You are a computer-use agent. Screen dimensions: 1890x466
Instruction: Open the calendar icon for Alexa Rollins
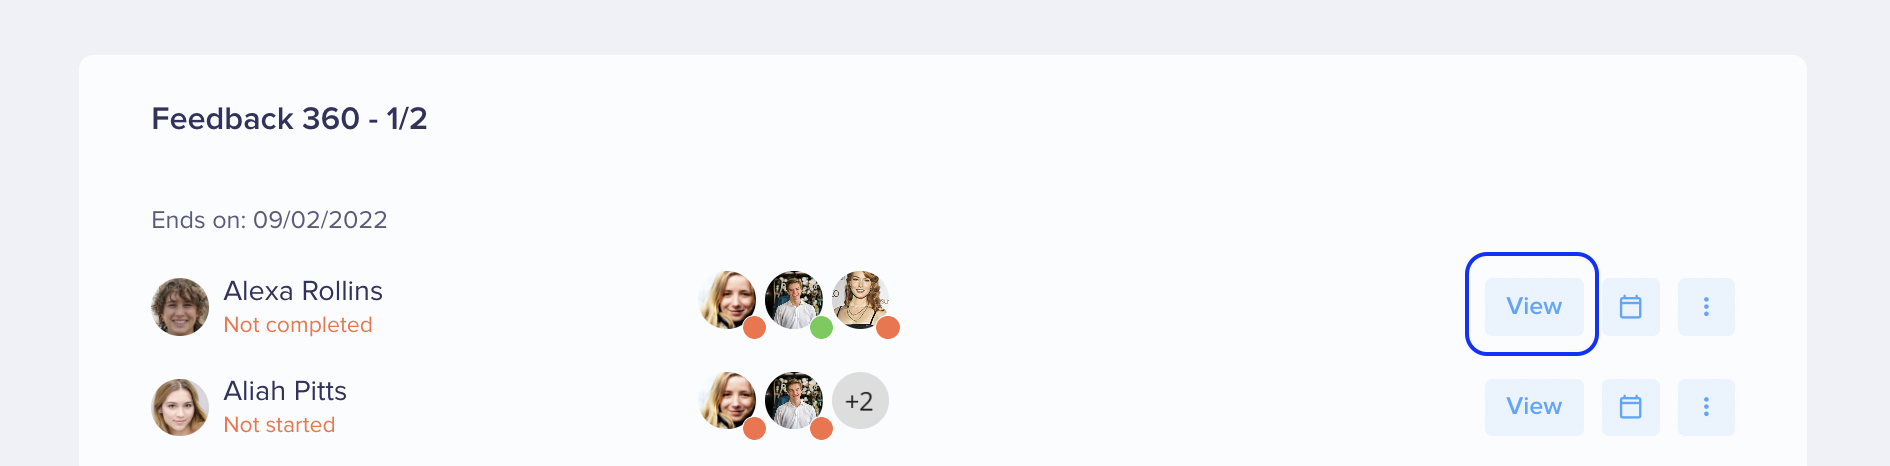1630,307
